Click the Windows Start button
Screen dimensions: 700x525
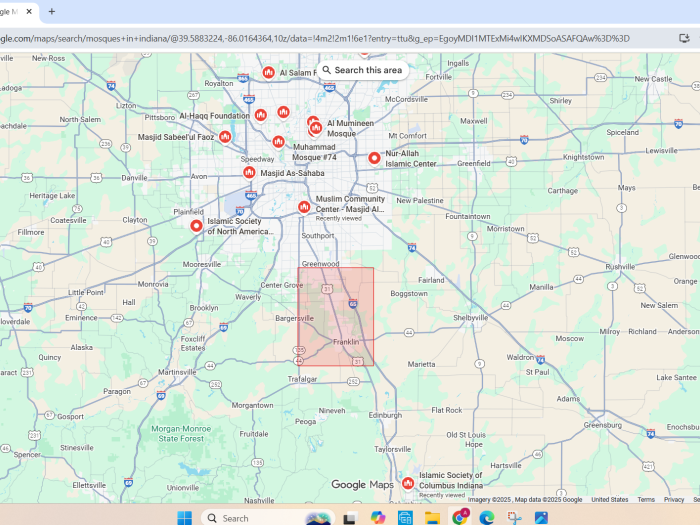[x=185, y=517]
